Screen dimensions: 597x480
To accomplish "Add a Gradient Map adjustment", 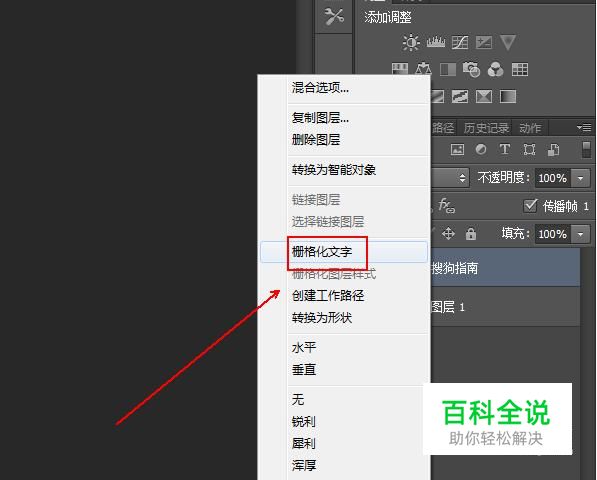I will pos(508,96).
